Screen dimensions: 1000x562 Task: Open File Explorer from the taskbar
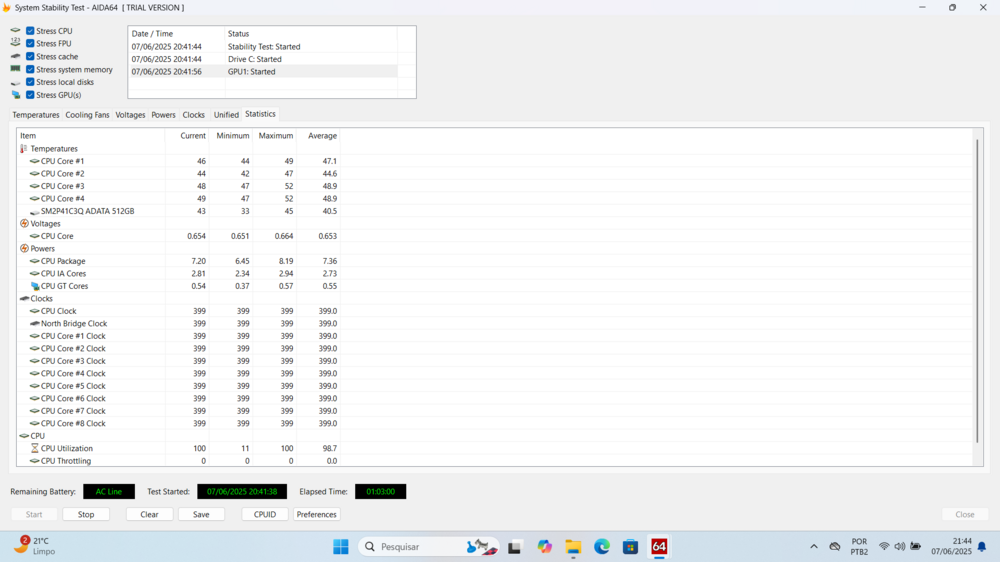point(573,547)
